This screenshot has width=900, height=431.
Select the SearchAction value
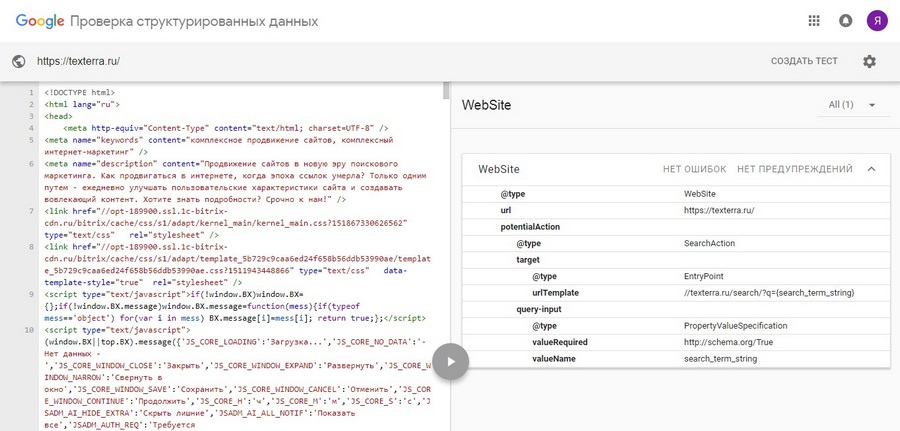[709, 243]
